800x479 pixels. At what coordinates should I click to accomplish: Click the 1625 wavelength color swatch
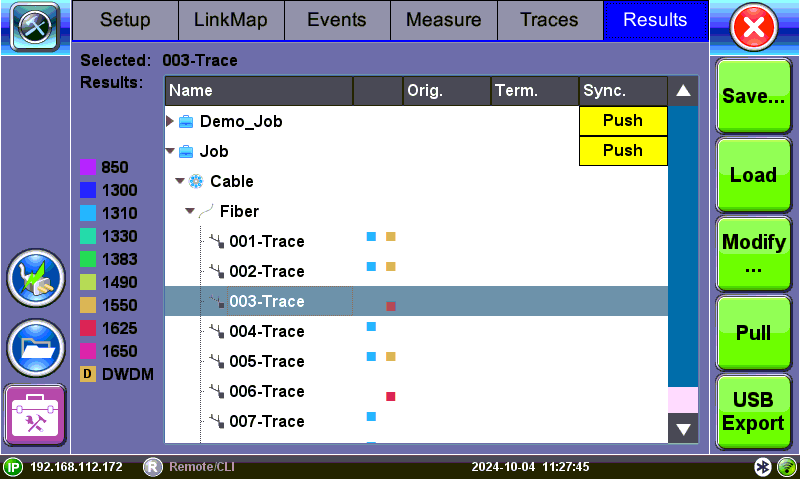[87, 328]
